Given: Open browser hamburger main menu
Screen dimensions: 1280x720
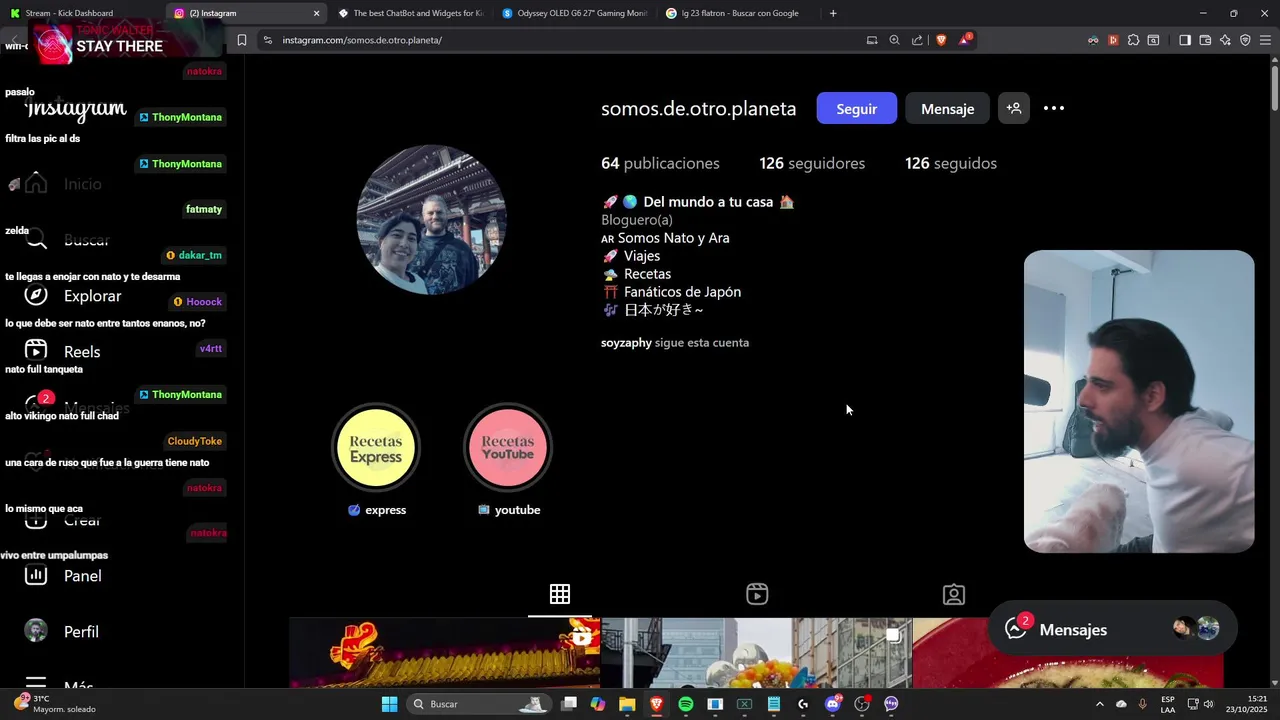Looking at the screenshot, I should (1265, 40).
